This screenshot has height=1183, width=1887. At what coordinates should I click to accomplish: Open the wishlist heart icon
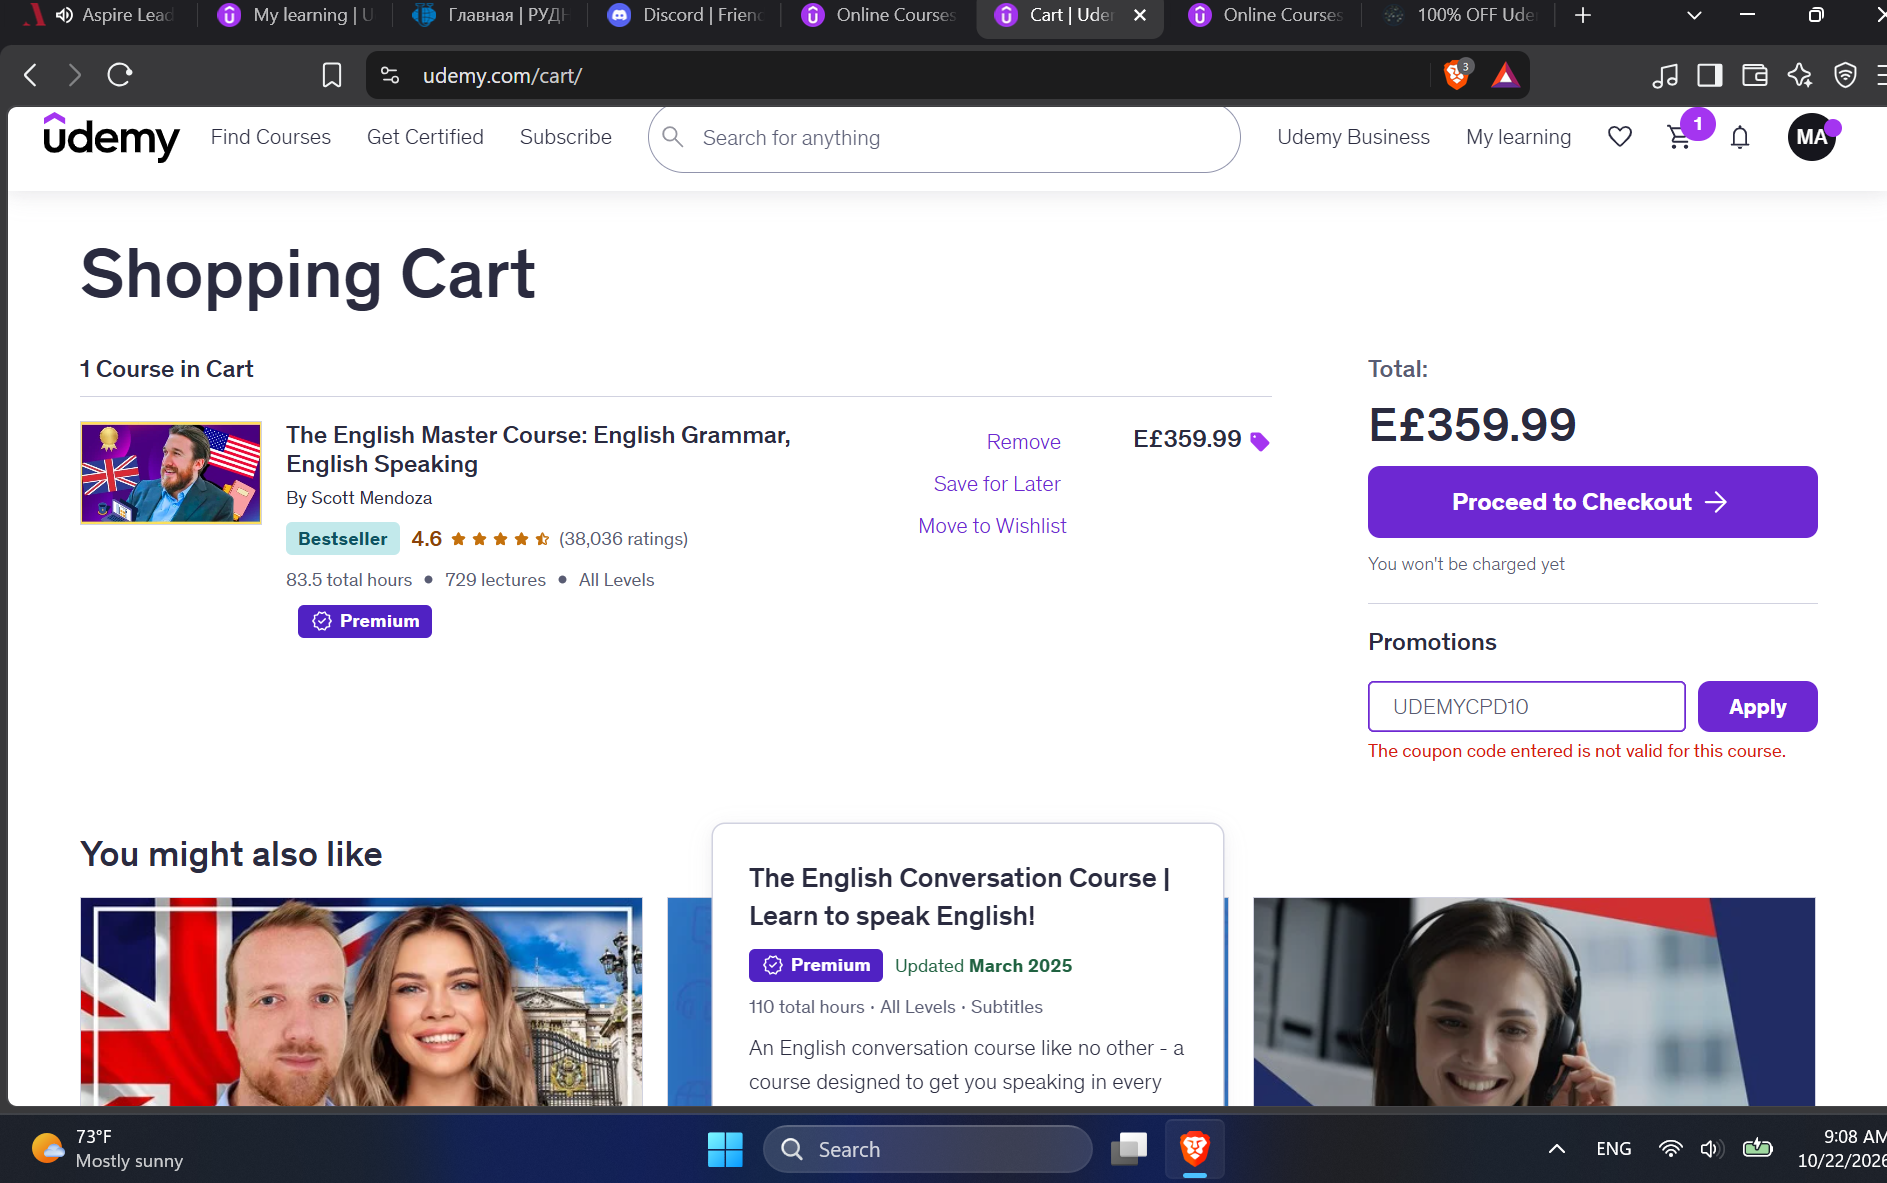1620,137
